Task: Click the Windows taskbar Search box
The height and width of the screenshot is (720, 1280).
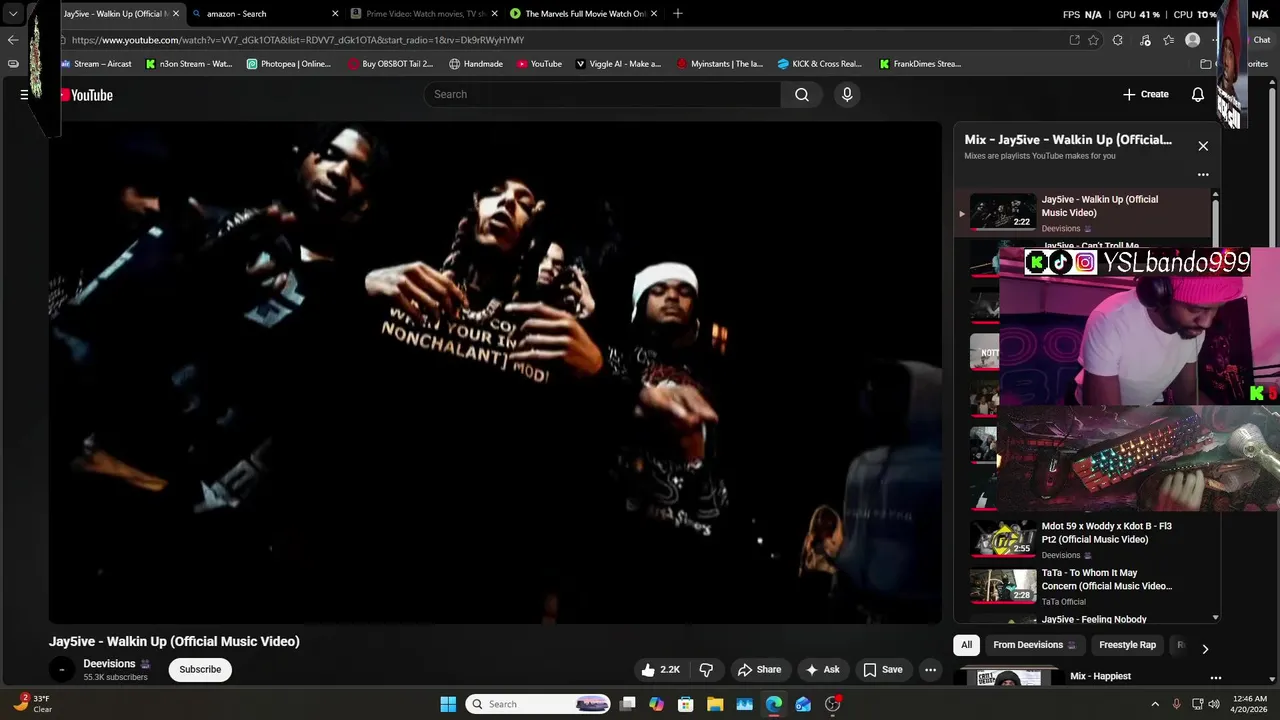Action: (539, 704)
